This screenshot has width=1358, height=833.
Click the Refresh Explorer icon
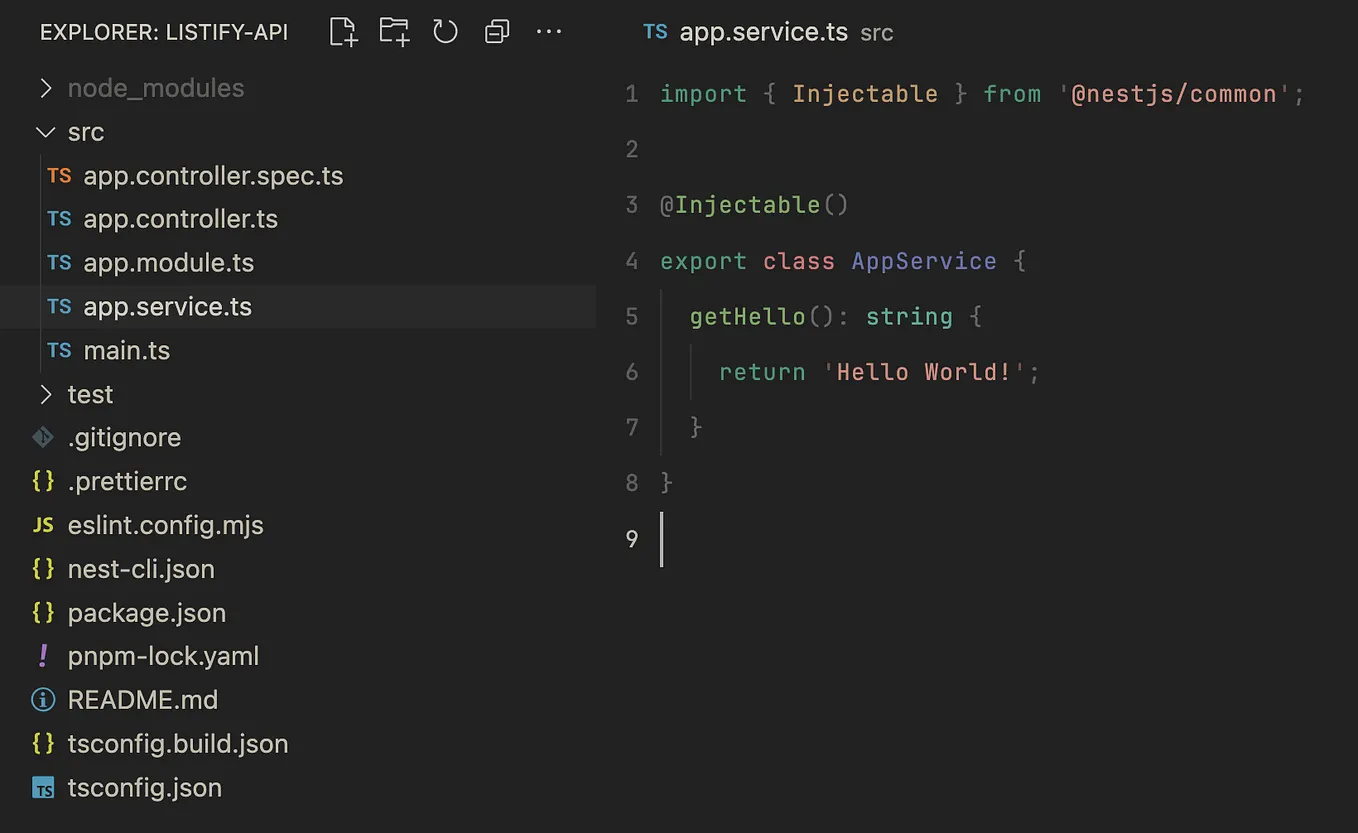point(445,31)
